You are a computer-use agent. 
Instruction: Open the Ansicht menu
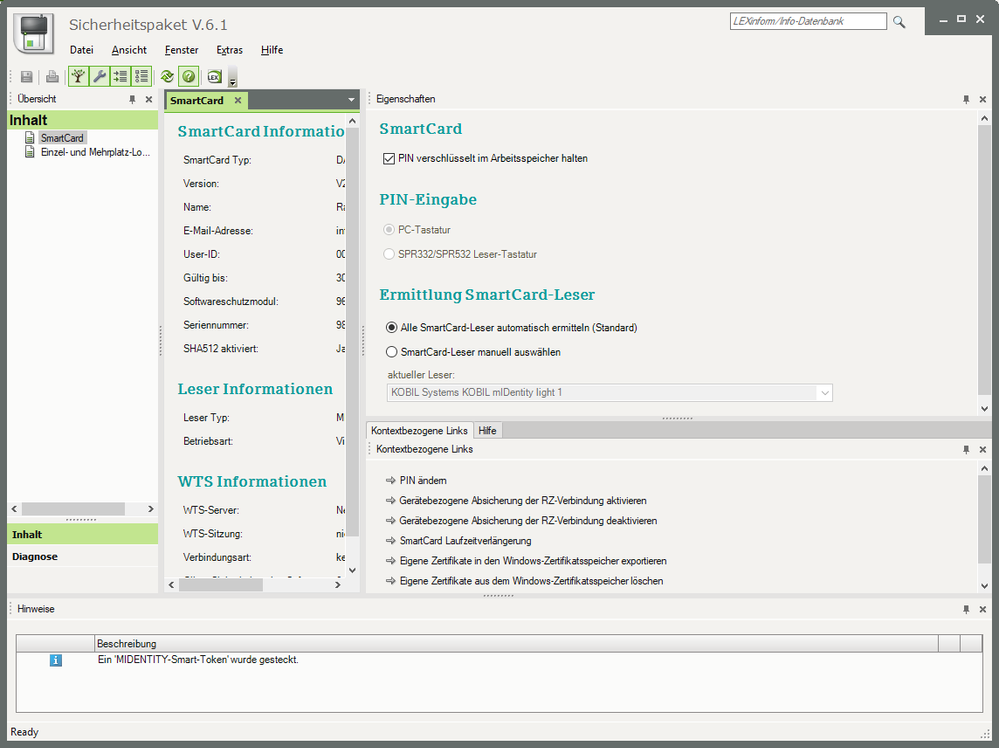click(129, 50)
